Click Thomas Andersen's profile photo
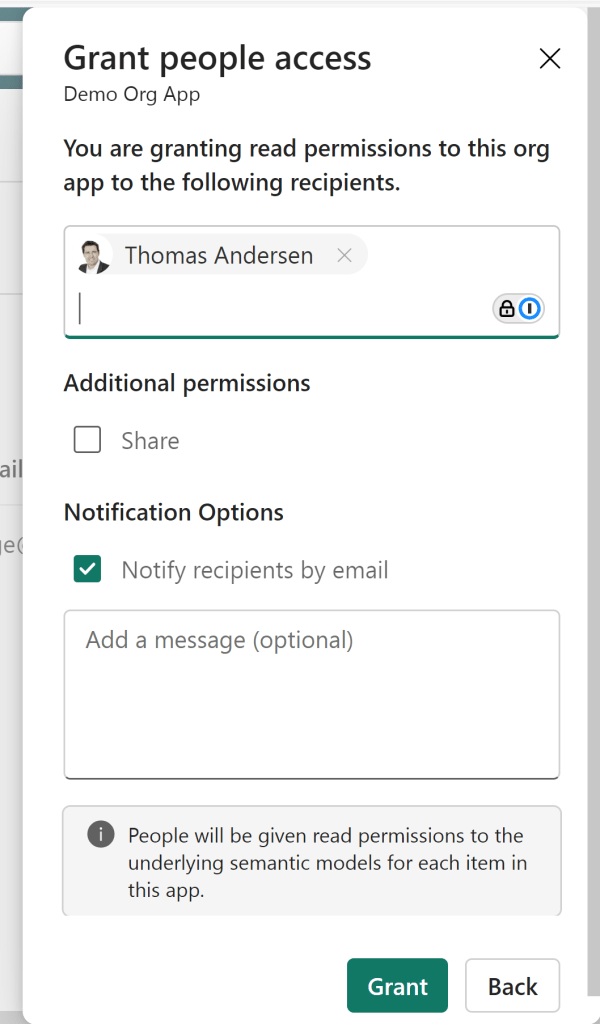600x1024 pixels. 94,256
